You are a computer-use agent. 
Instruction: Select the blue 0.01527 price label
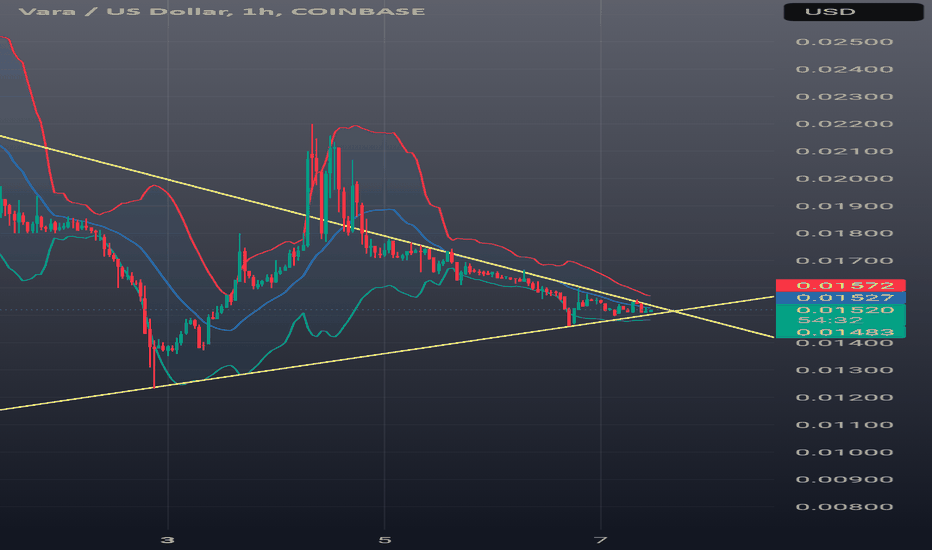840,297
